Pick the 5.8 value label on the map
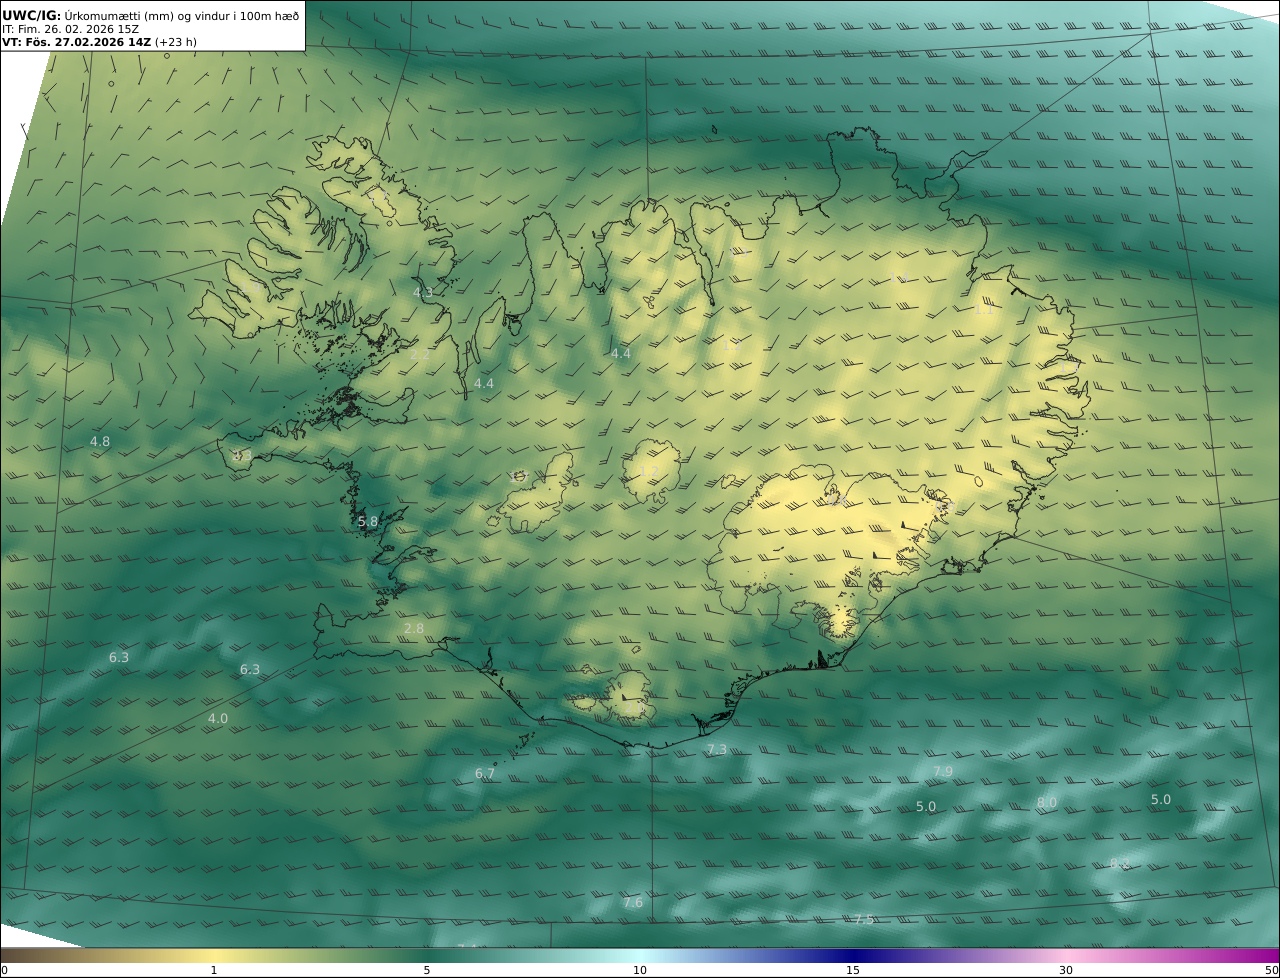The height and width of the screenshot is (978, 1280). coord(368,521)
